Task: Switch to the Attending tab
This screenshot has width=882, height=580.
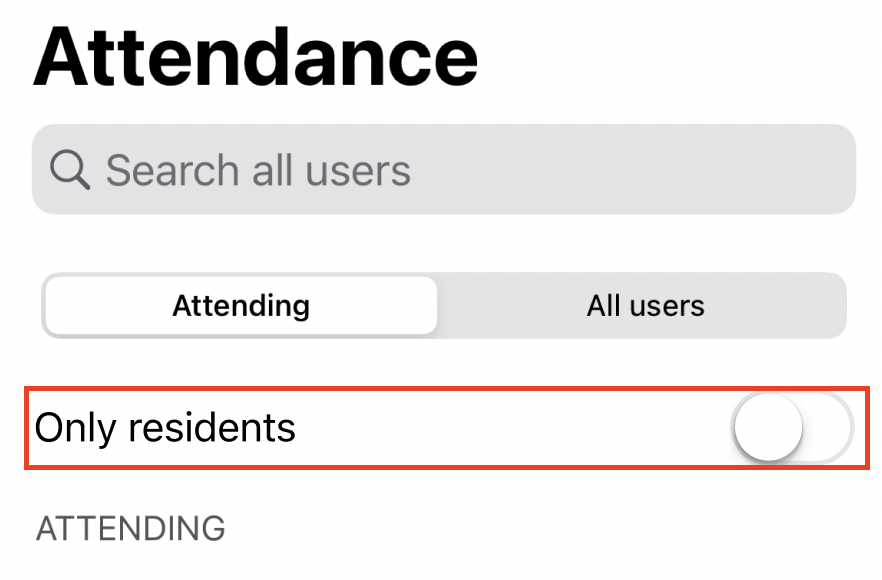Action: coord(241,305)
